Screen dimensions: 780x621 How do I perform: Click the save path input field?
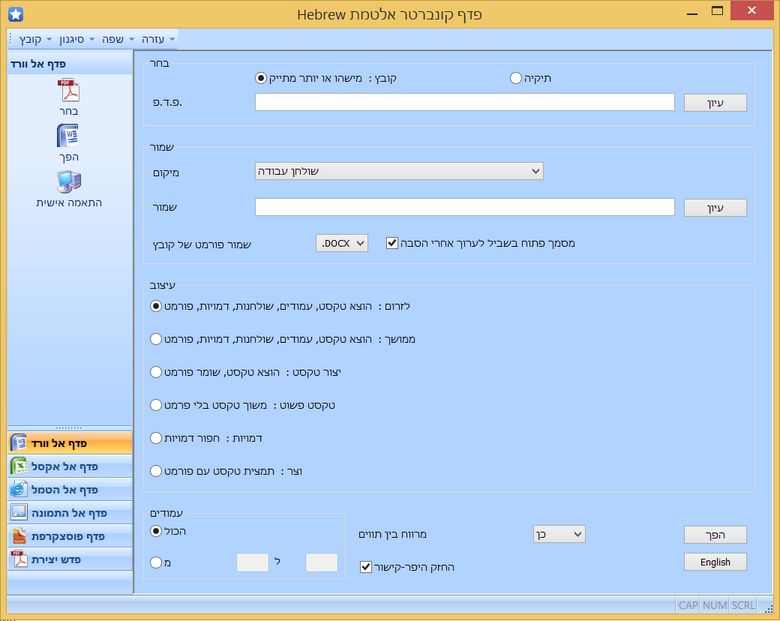465,207
